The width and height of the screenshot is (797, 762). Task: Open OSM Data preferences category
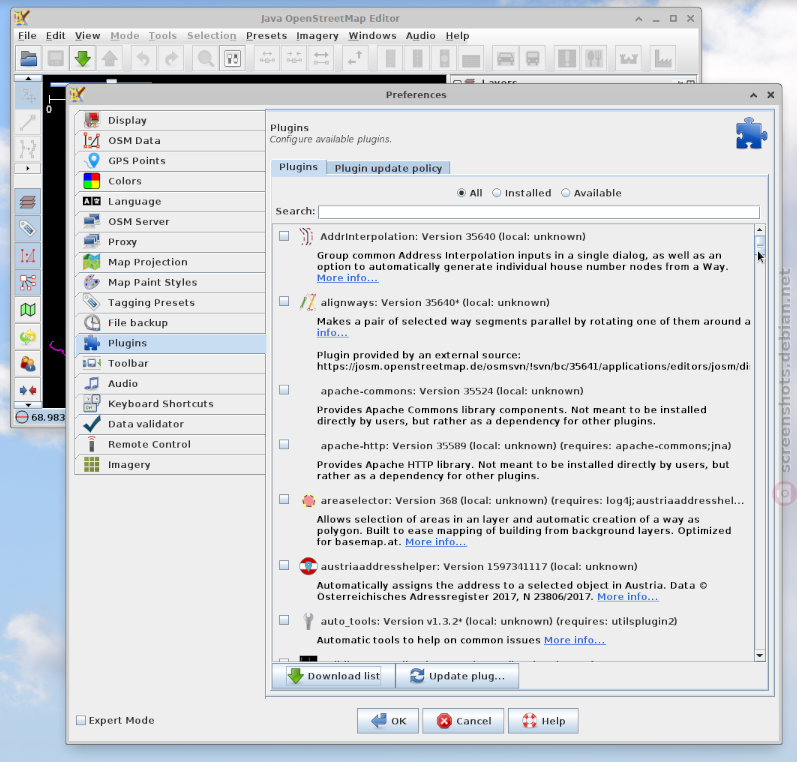pos(170,141)
